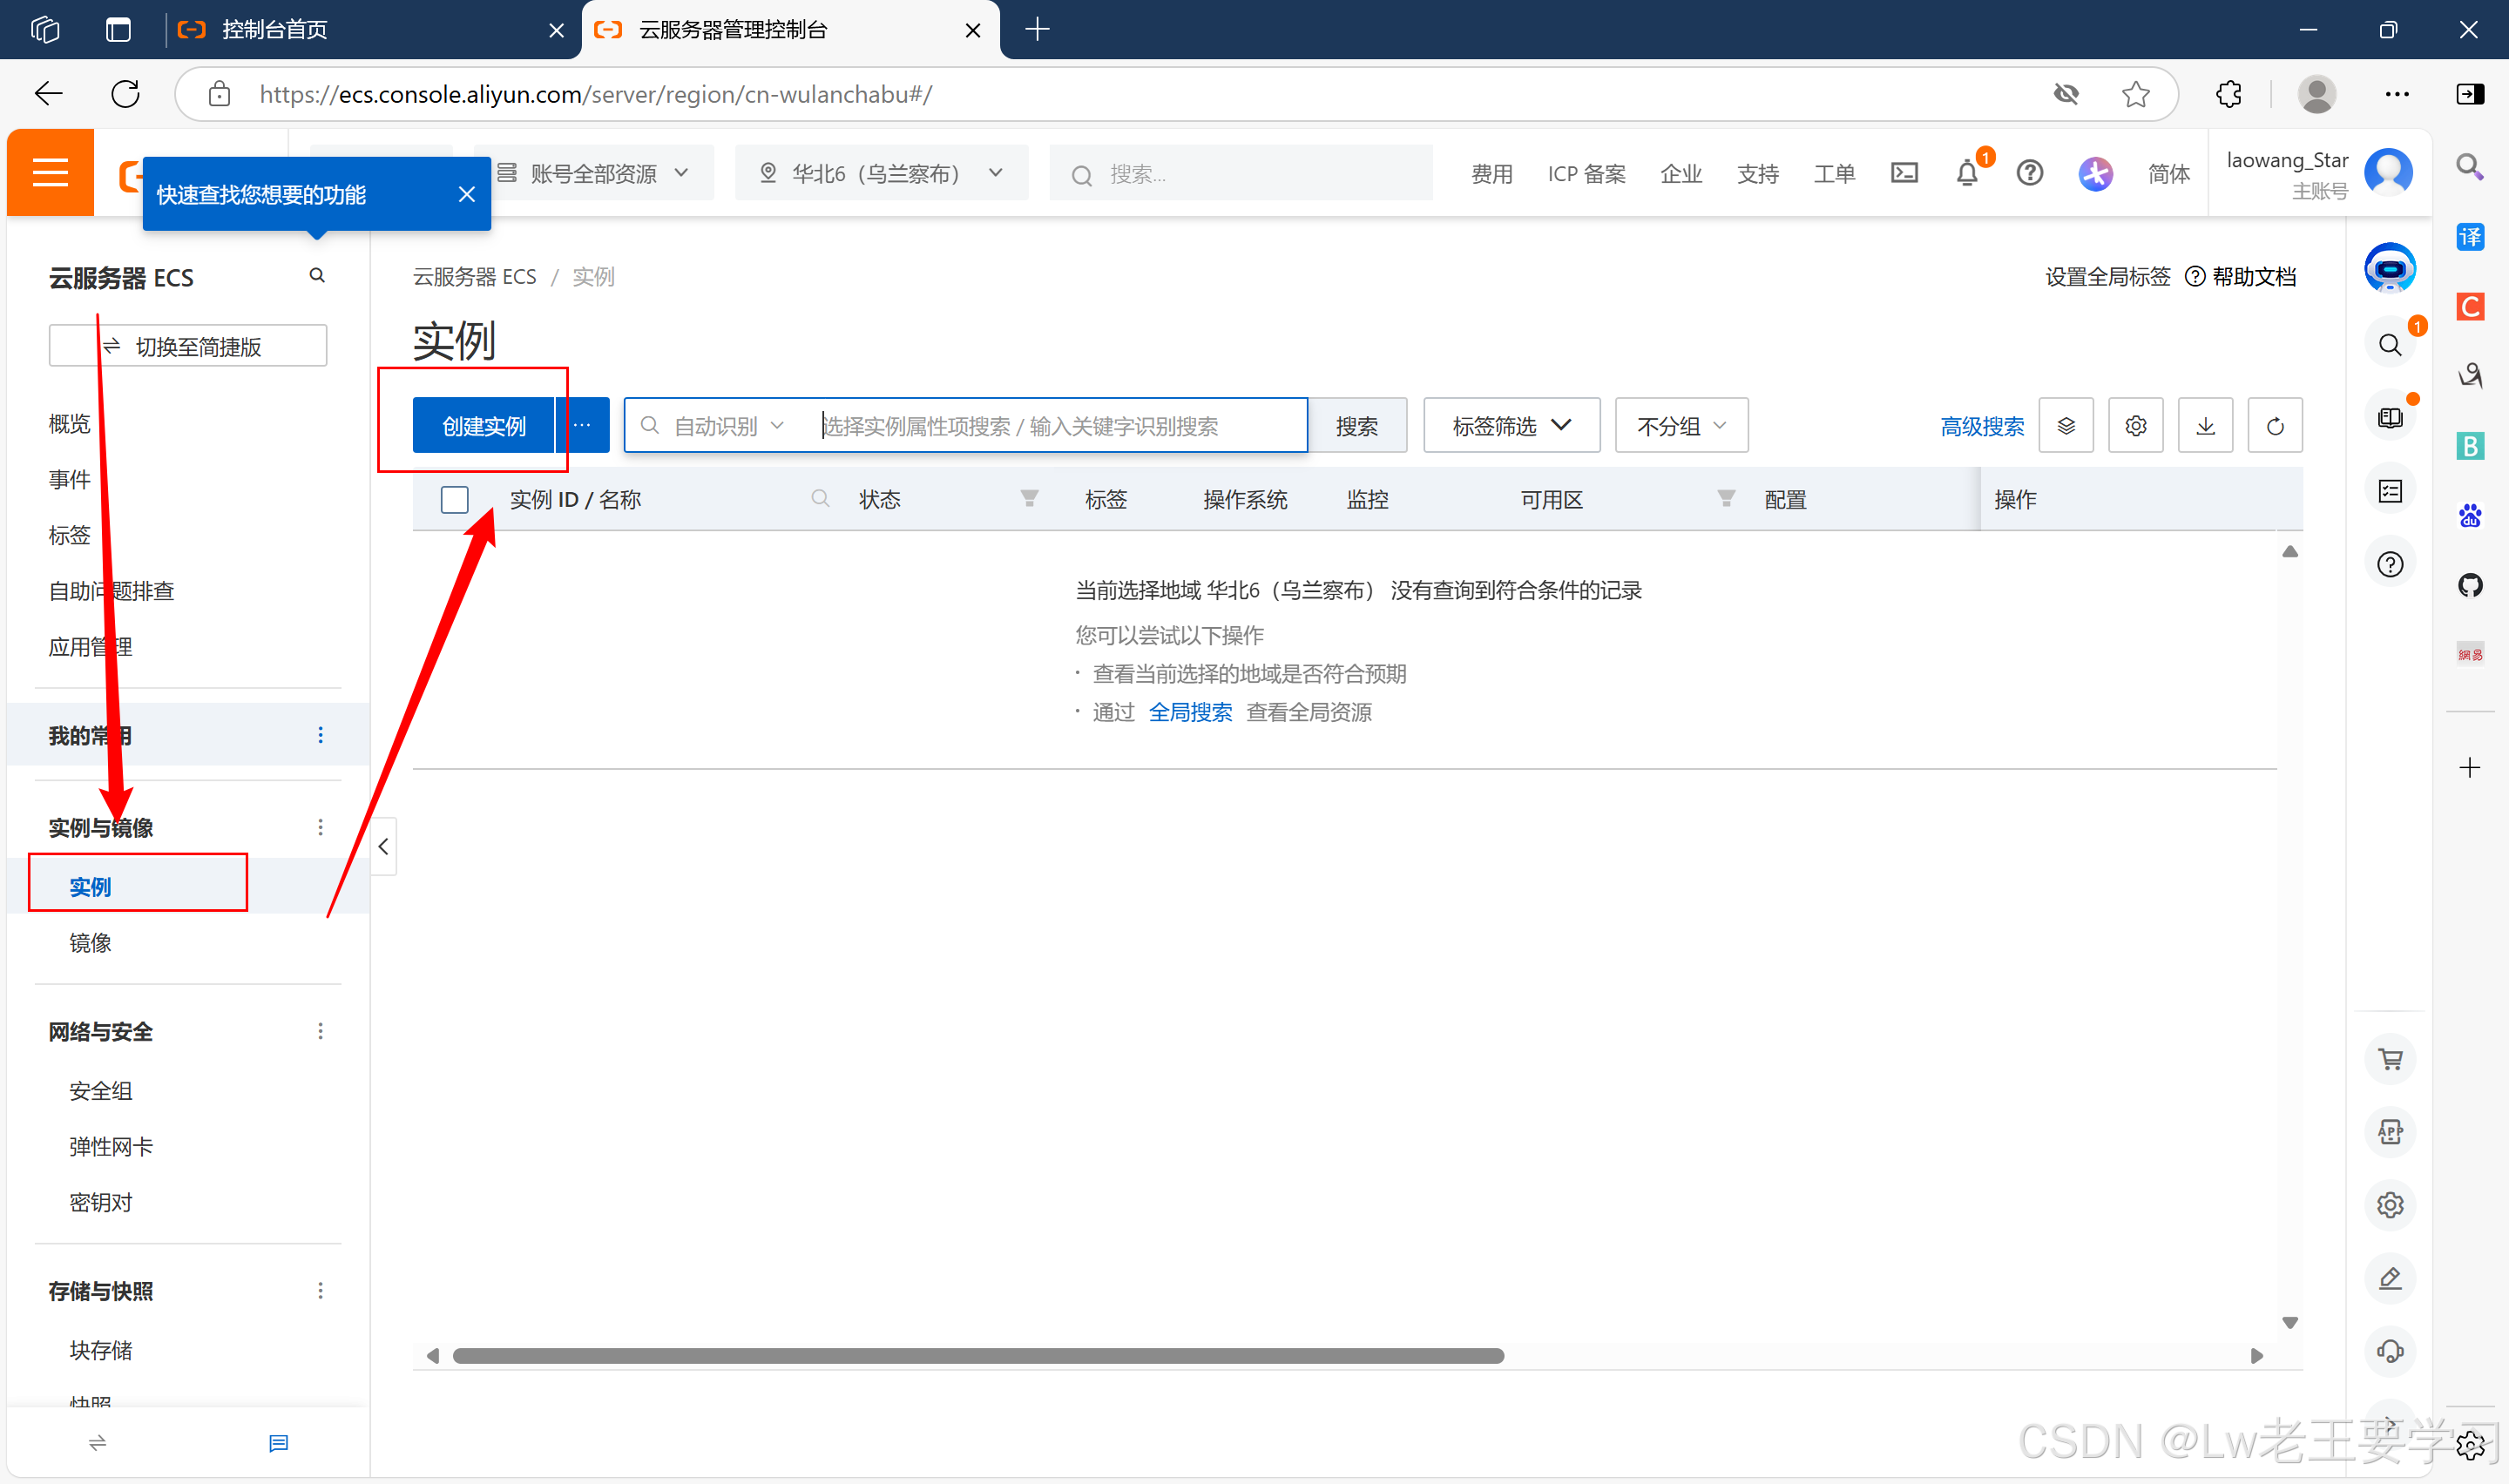Click the 搜索 button
The width and height of the screenshot is (2509, 1484).
click(x=1357, y=426)
